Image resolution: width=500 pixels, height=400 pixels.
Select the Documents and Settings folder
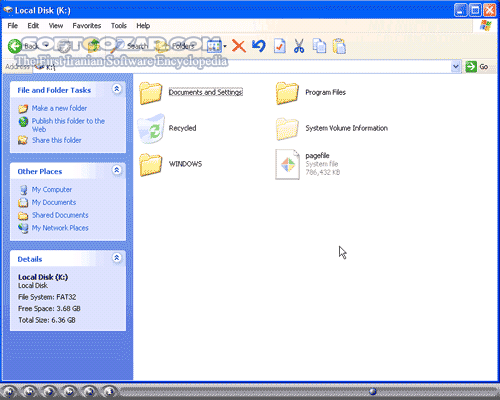(x=191, y=93)
